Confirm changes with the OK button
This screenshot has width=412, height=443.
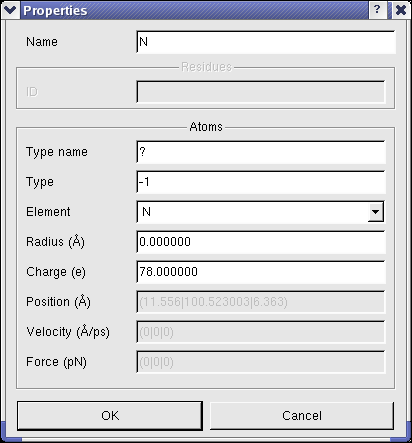coord(110,416)
